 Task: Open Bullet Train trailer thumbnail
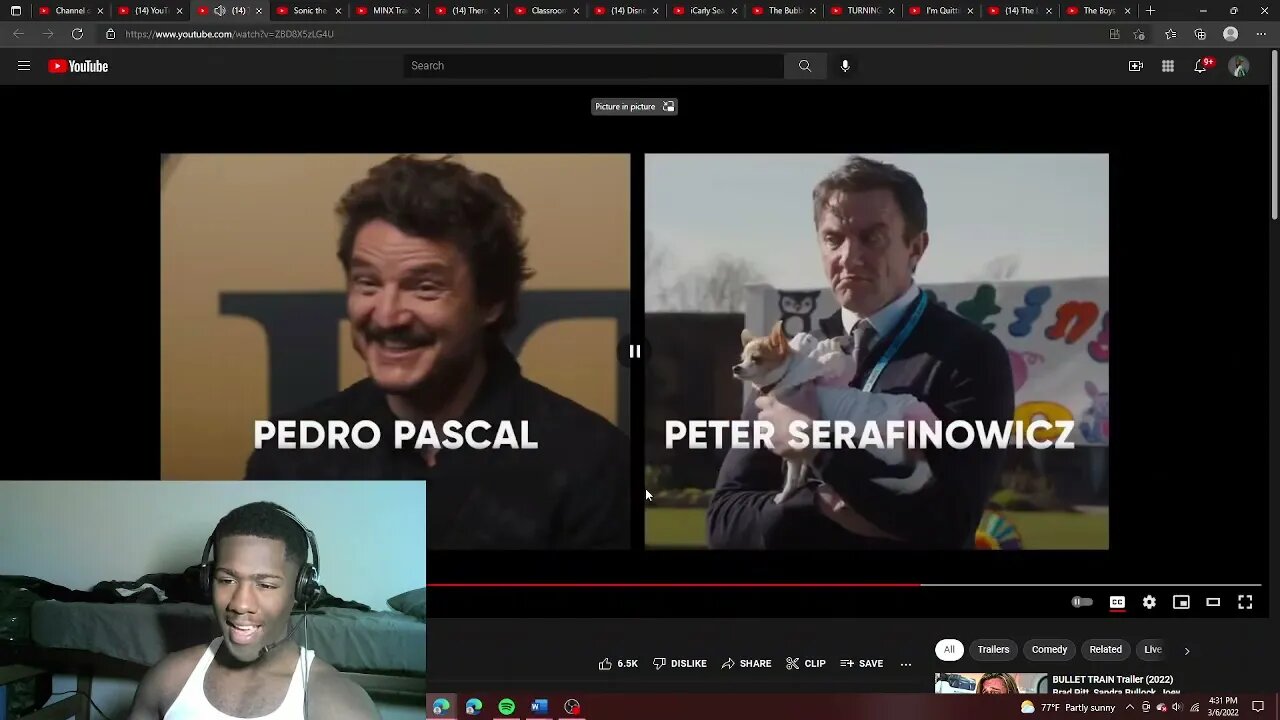pos(991,684)
